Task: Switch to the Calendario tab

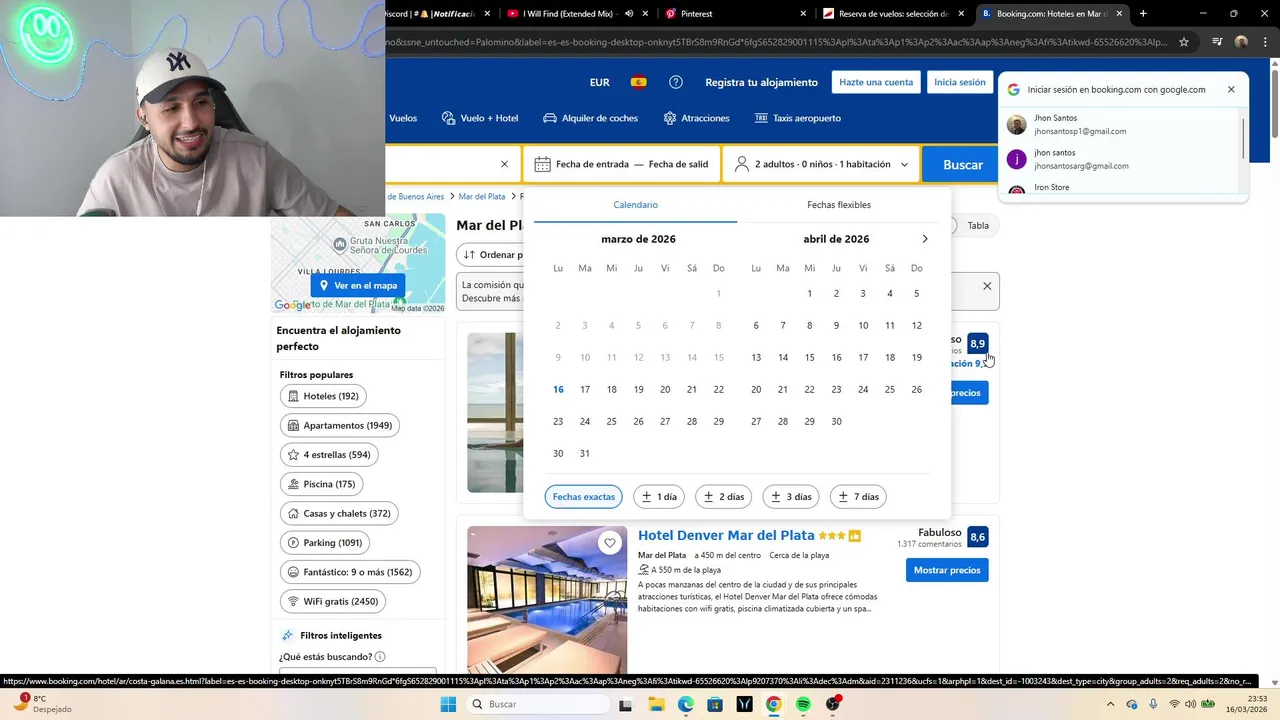Action: (x=635, y=205)
